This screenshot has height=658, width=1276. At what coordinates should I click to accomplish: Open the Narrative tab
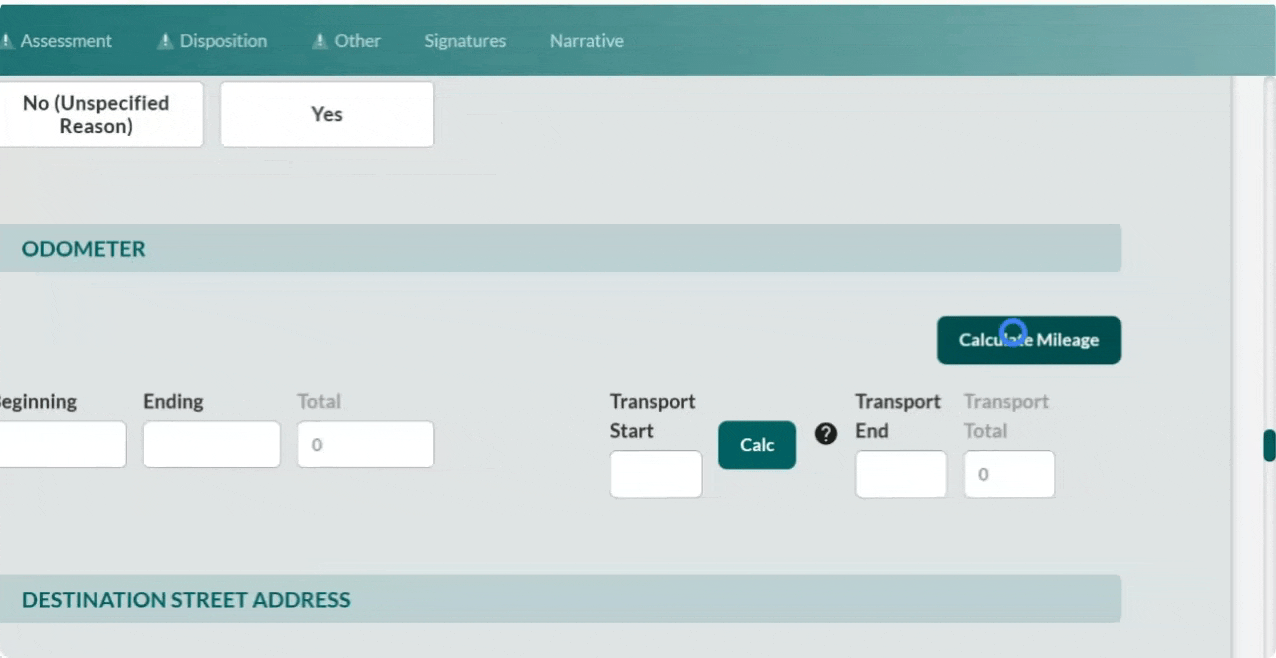coord(587,41)
